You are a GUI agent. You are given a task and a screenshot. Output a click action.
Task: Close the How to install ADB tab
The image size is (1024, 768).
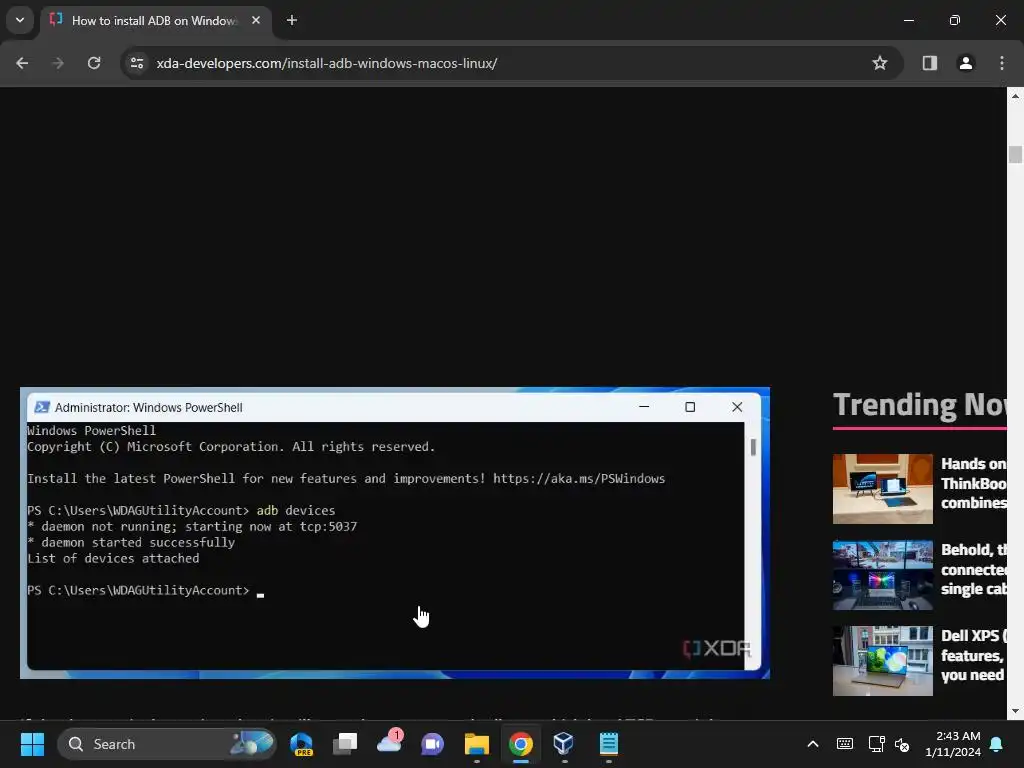256,20
